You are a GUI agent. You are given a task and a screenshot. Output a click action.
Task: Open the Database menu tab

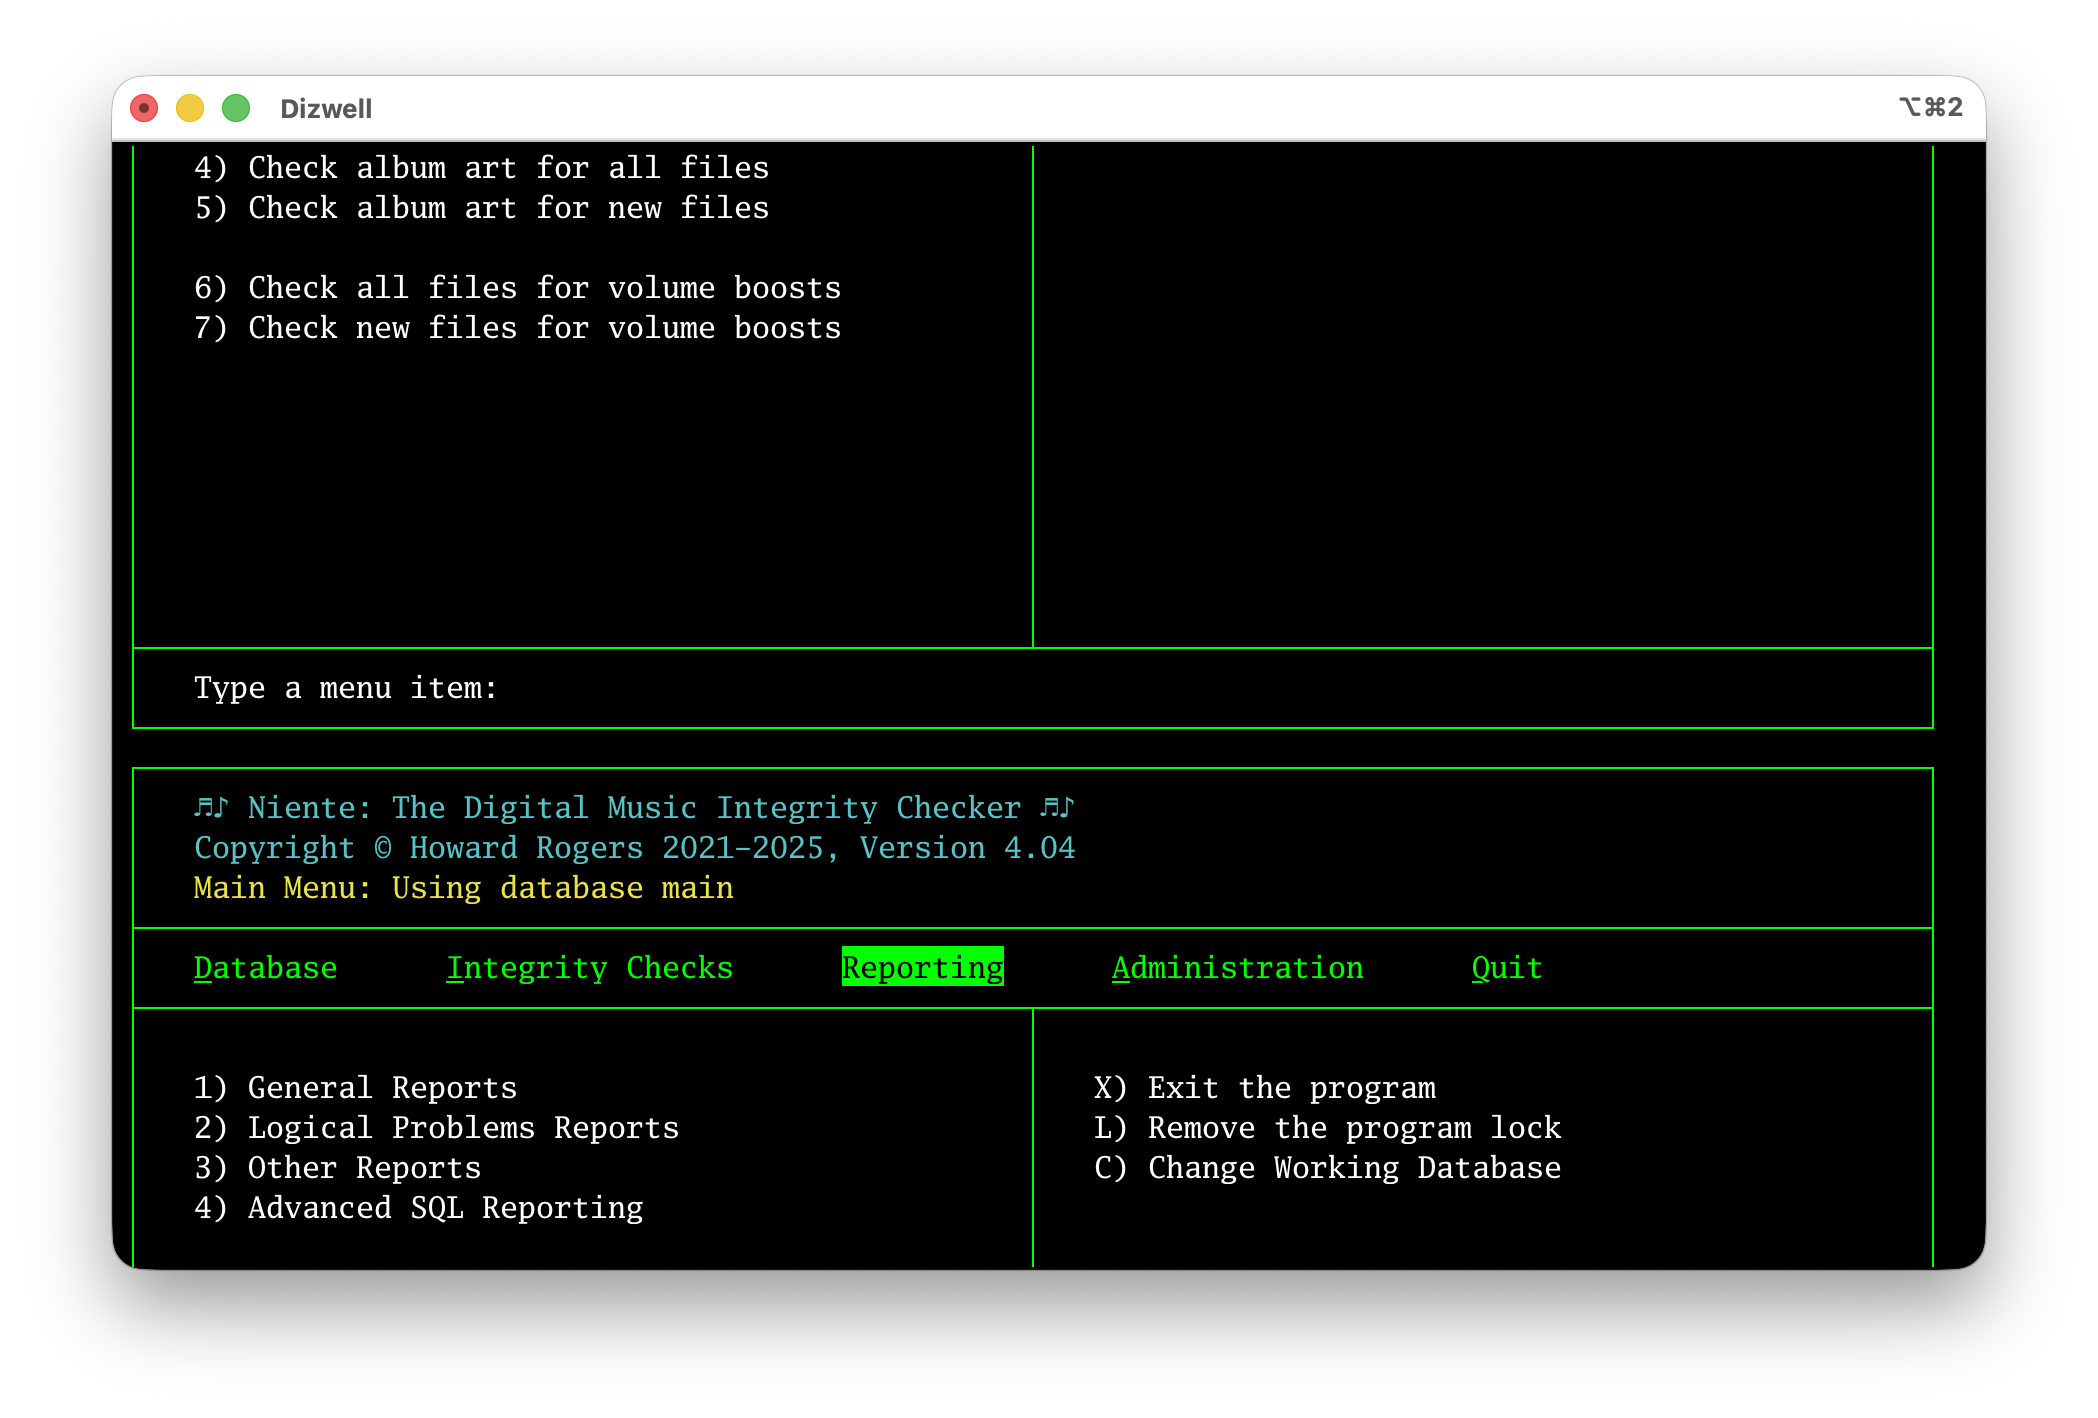(x=265, y=968)
